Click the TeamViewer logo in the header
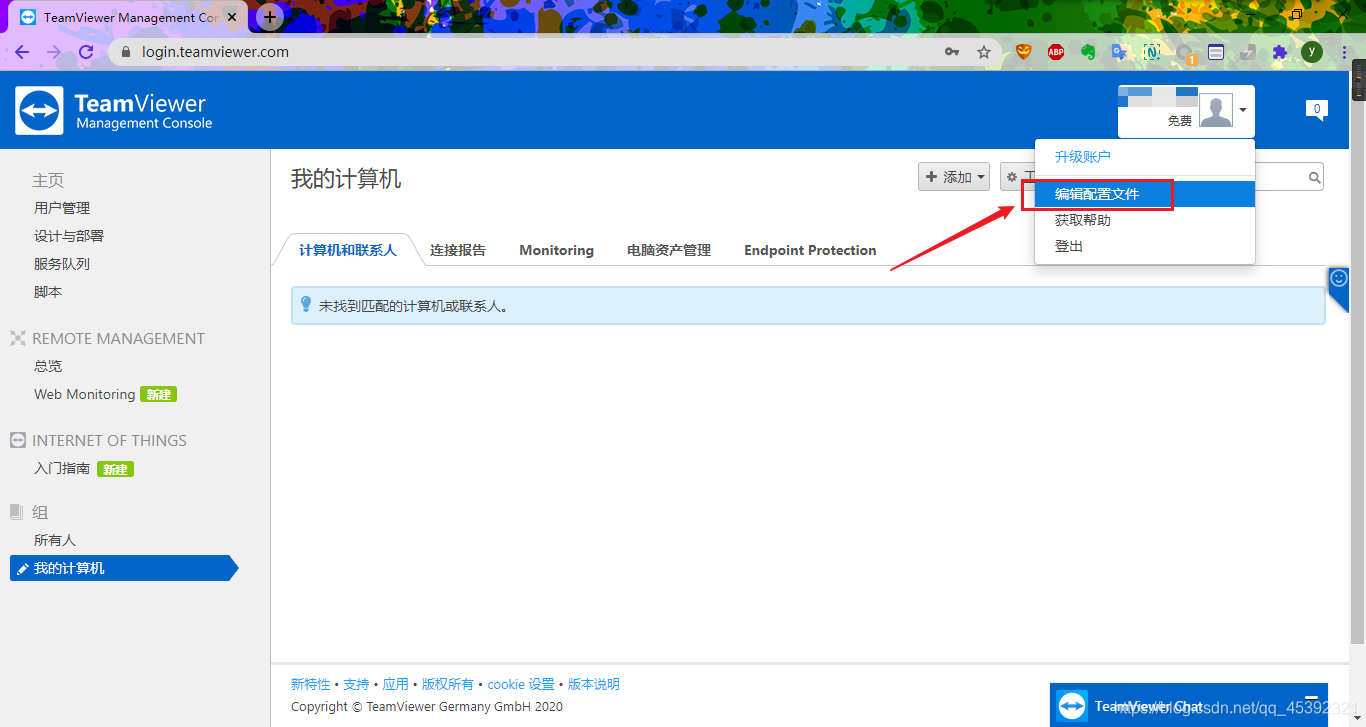1366x727 pixels. tap(114, 110)
